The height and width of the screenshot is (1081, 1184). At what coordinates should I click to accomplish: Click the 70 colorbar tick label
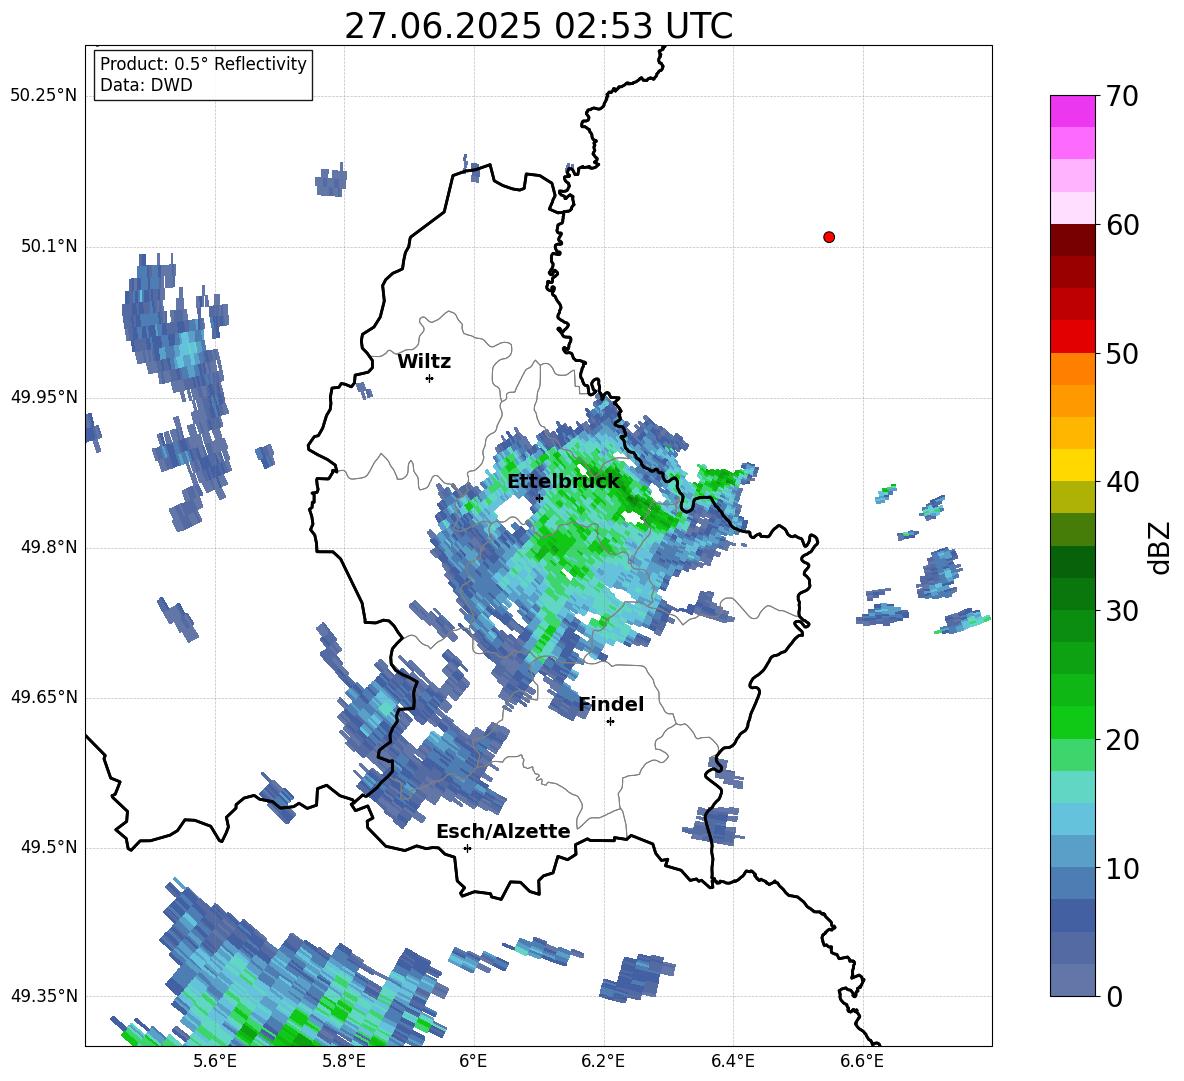click(1122, 96)
